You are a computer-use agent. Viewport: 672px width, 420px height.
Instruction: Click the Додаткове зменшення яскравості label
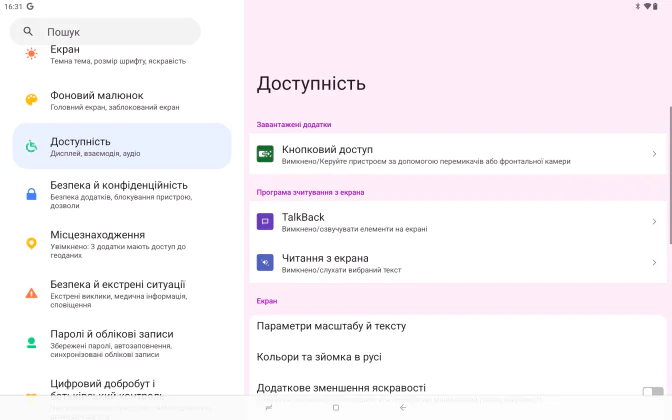(341, 388)
